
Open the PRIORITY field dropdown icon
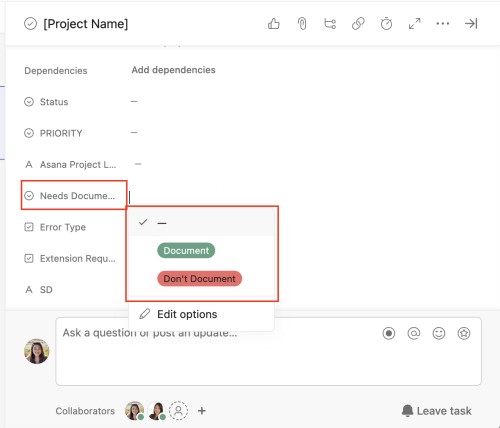[x=29, y=133]
